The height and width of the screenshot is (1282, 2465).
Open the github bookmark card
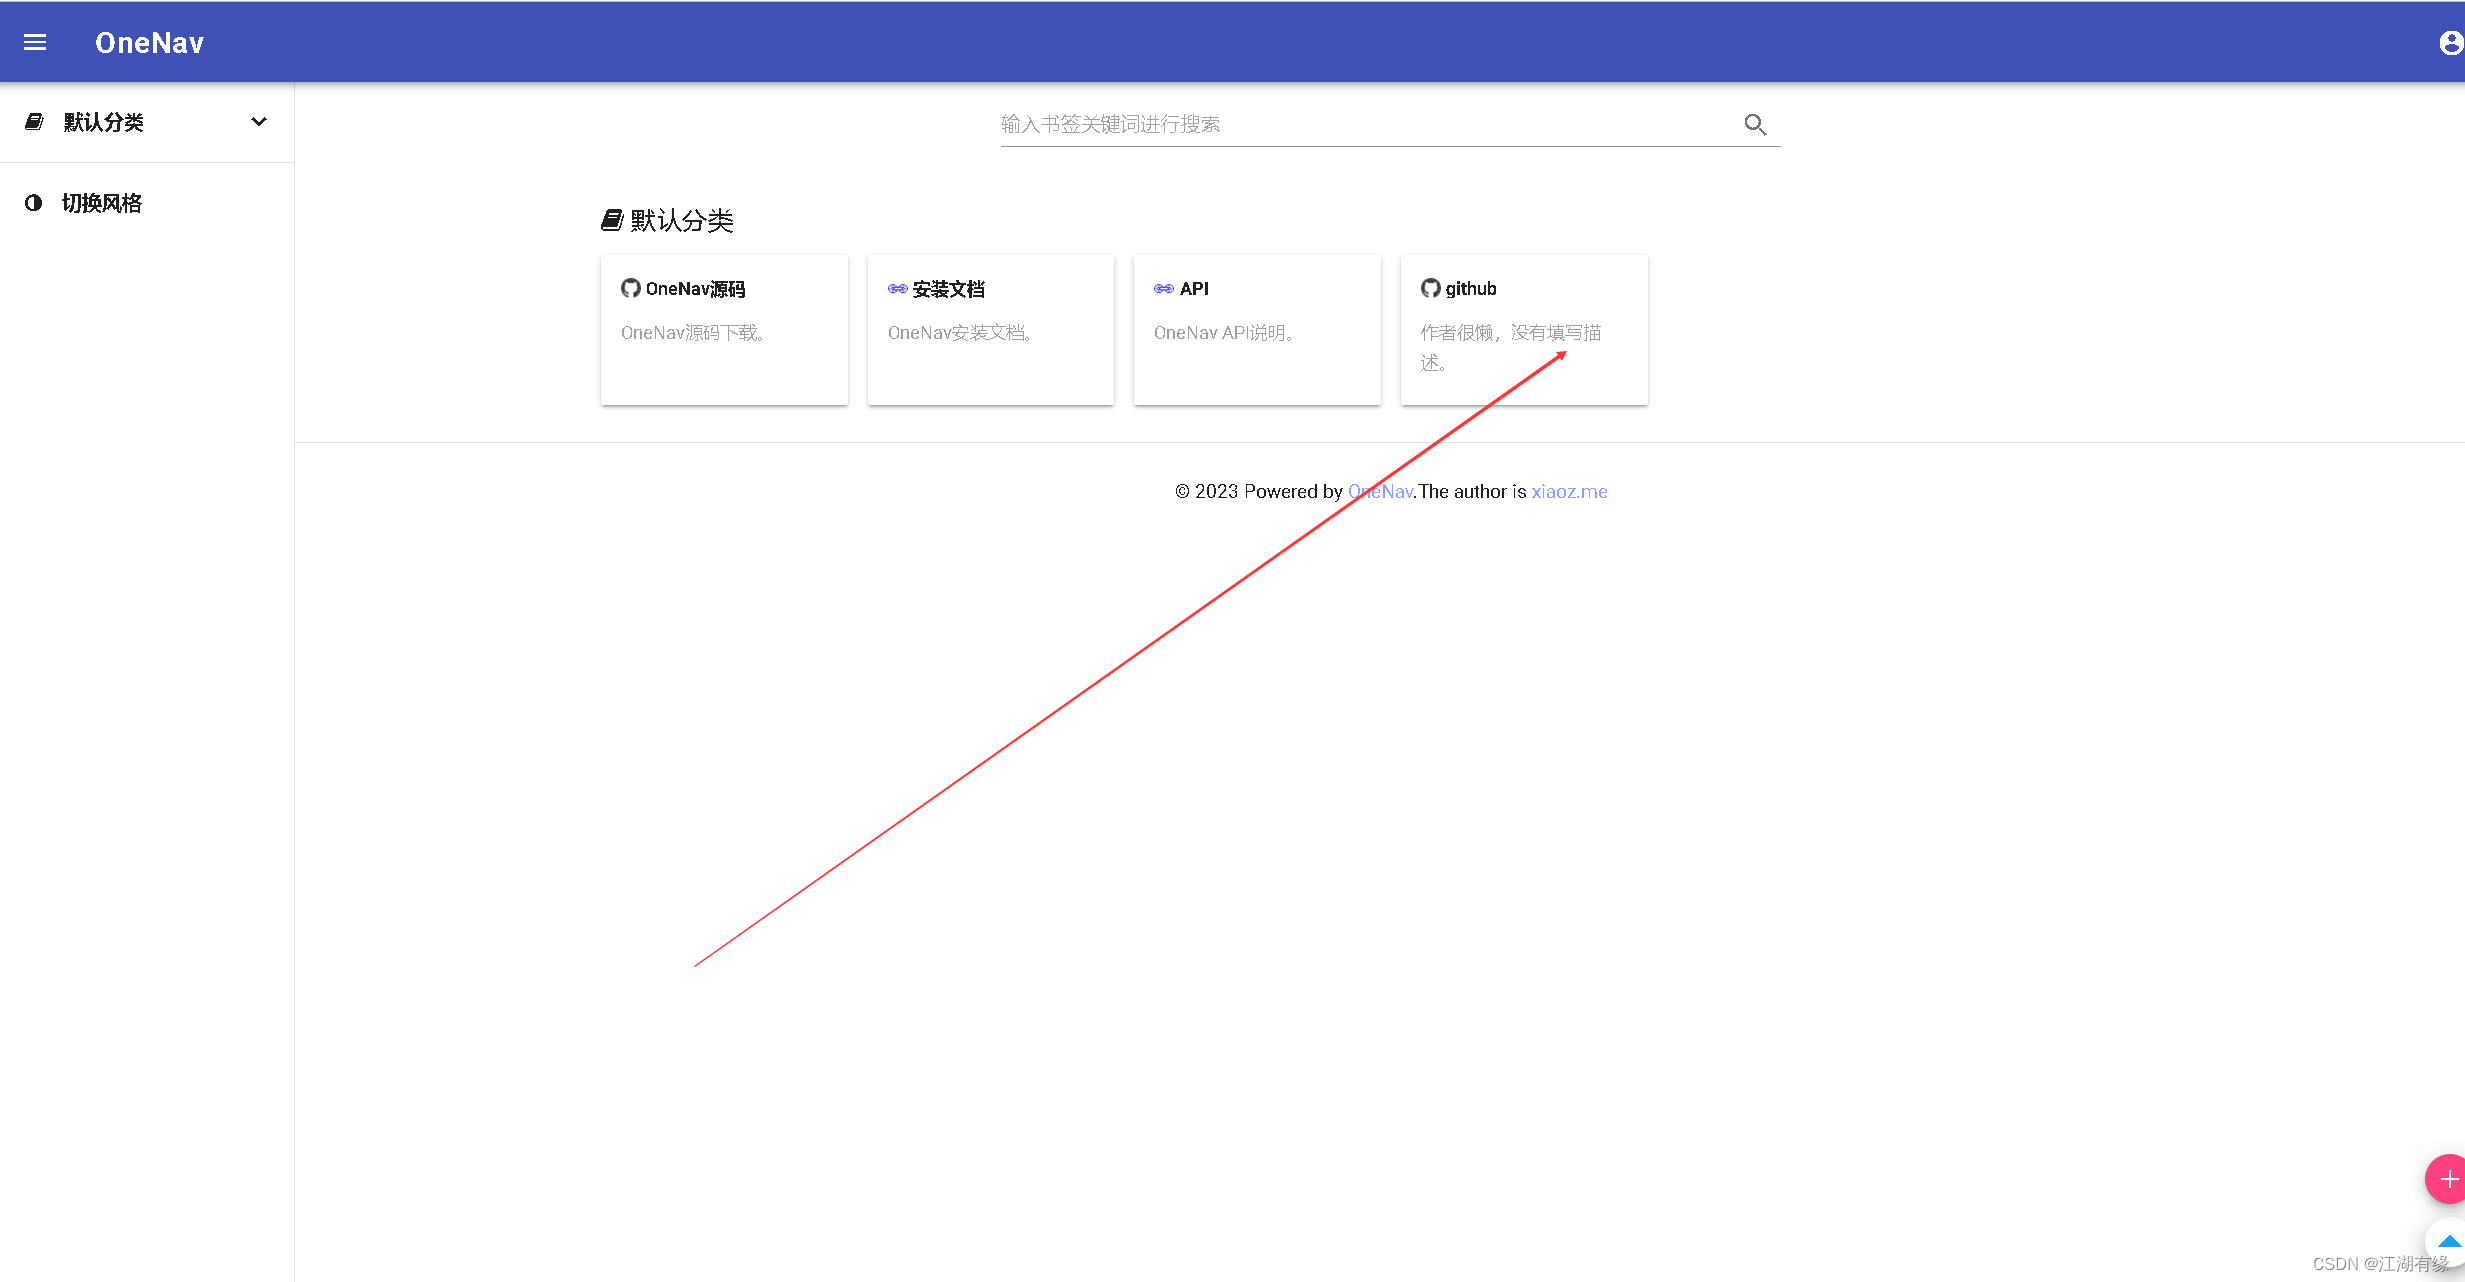coord(1524,330)
